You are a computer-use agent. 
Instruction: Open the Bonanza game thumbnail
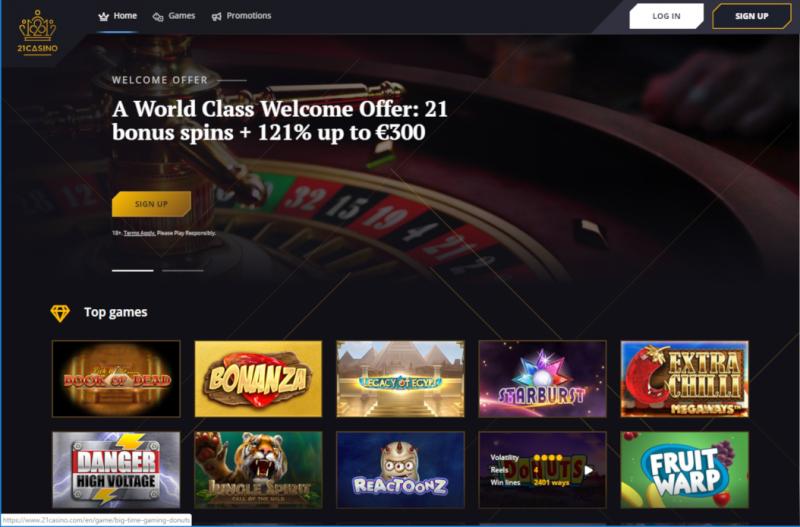[258, 379]
